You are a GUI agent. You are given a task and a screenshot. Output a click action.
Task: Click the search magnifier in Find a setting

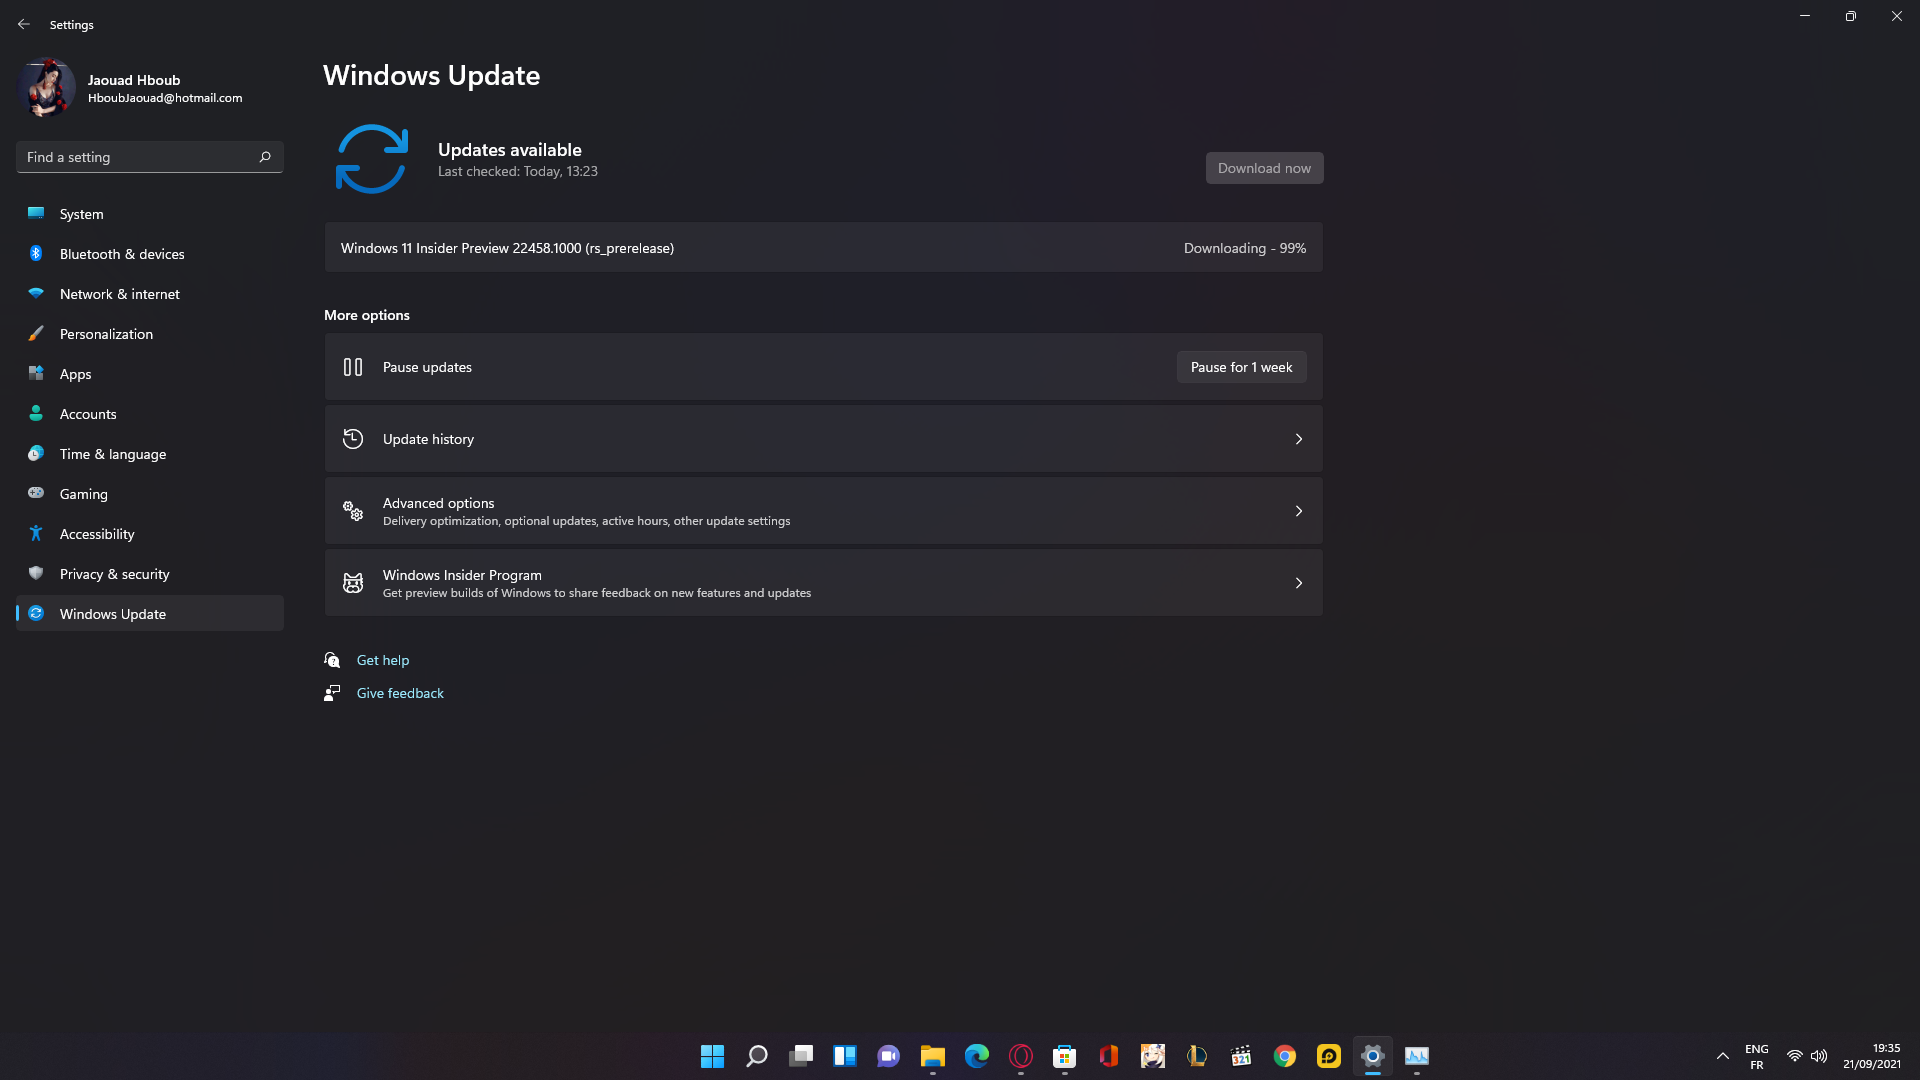265,157
